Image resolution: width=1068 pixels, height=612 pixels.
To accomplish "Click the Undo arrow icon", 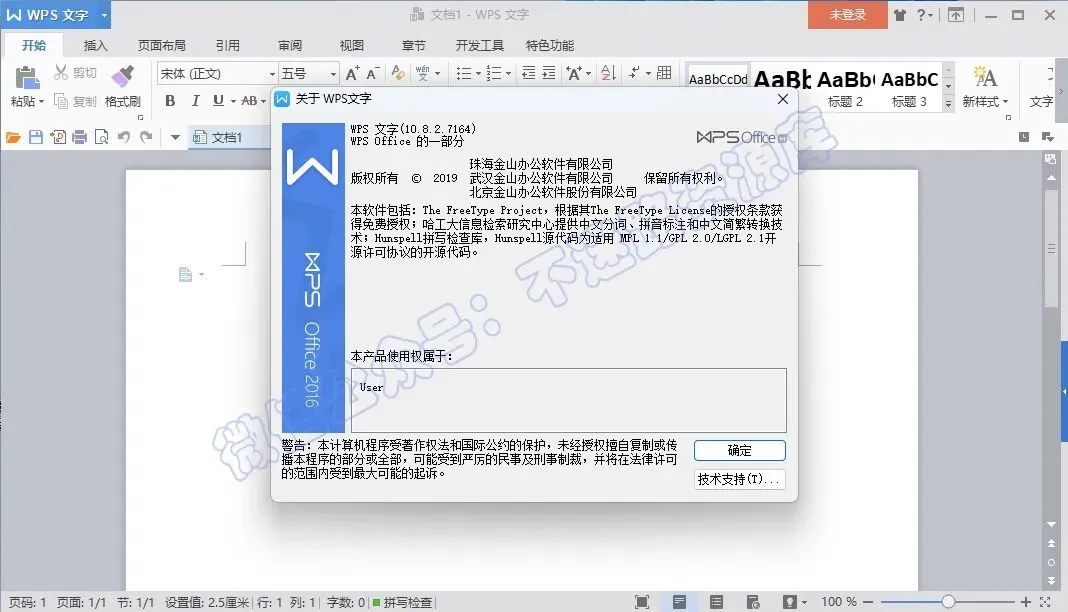I will pyautogui.click(x=123, y=138).
